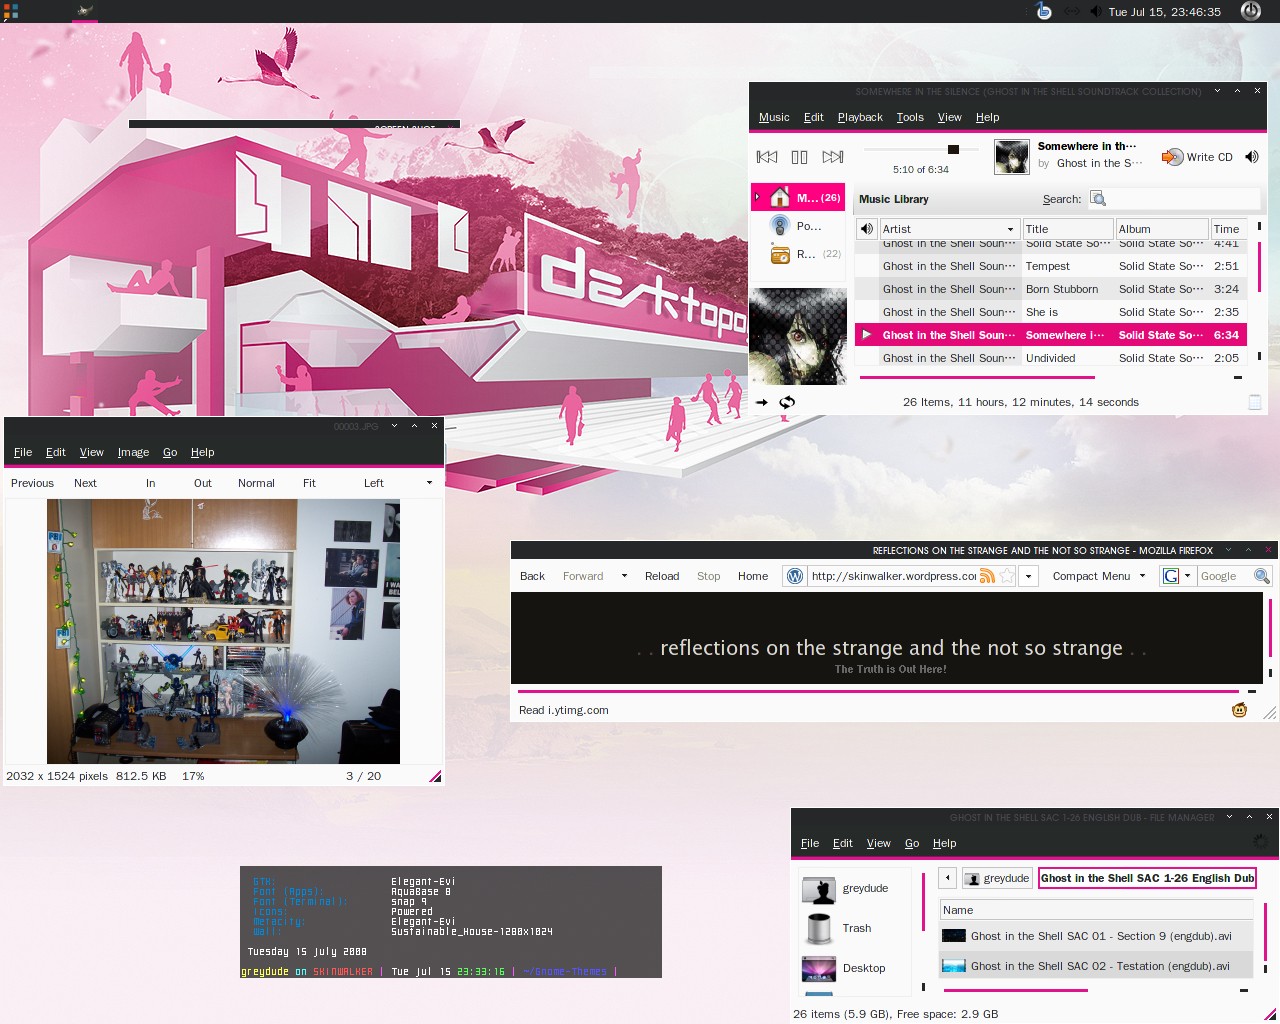
Task: Click the clipboard icon in music player status bar
Action: pyautogui.click(x=1255, y=402)
